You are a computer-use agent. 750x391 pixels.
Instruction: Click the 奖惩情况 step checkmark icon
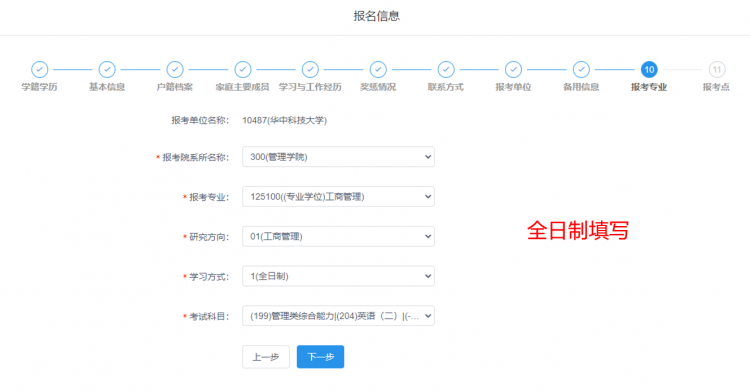click(378, 69)
